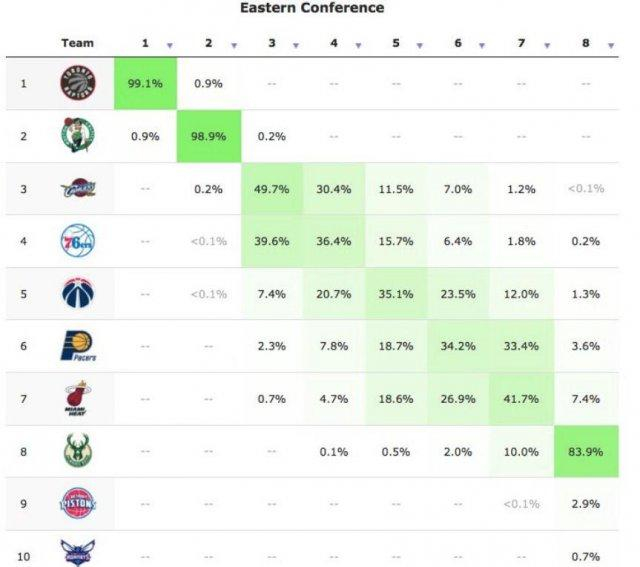Sort by seed 3 column arrow
Screen dimensions: 640x567
295,45
